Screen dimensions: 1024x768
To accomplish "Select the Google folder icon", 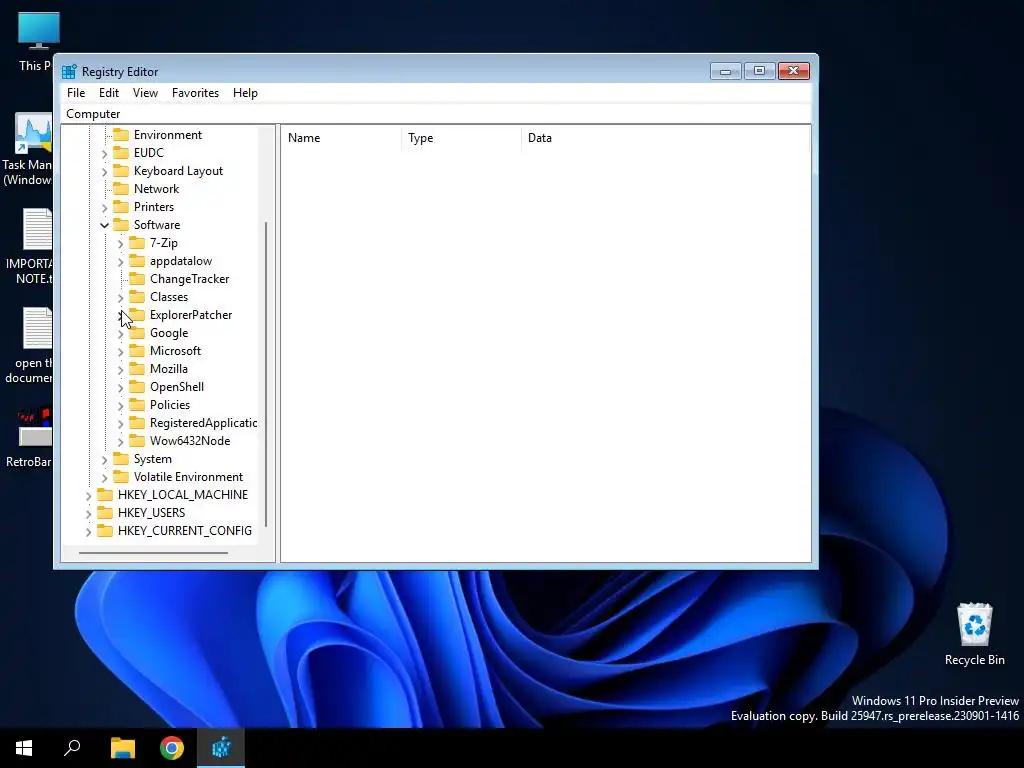I will 137,332.
